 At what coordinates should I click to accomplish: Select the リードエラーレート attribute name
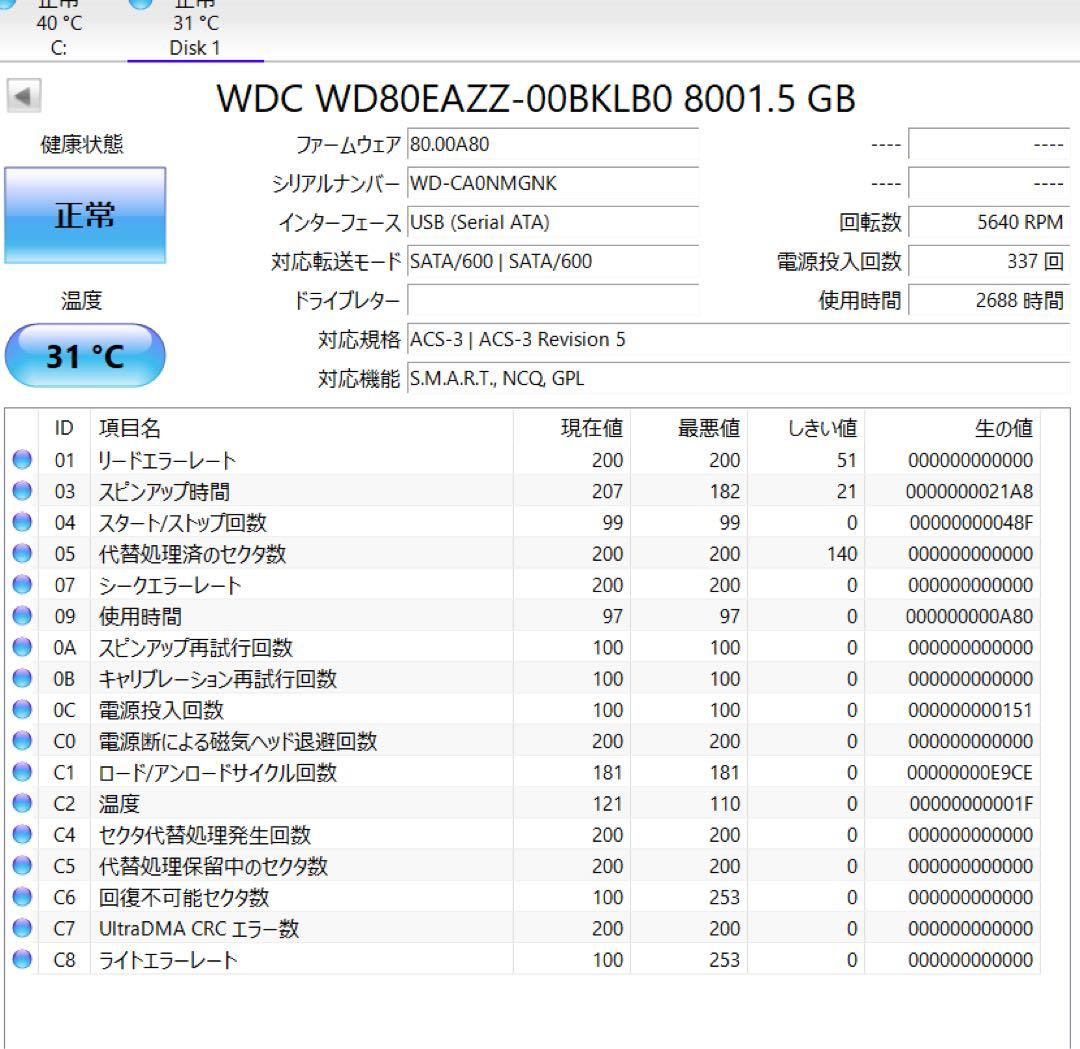pyautogui.click(x=167, y=460)
